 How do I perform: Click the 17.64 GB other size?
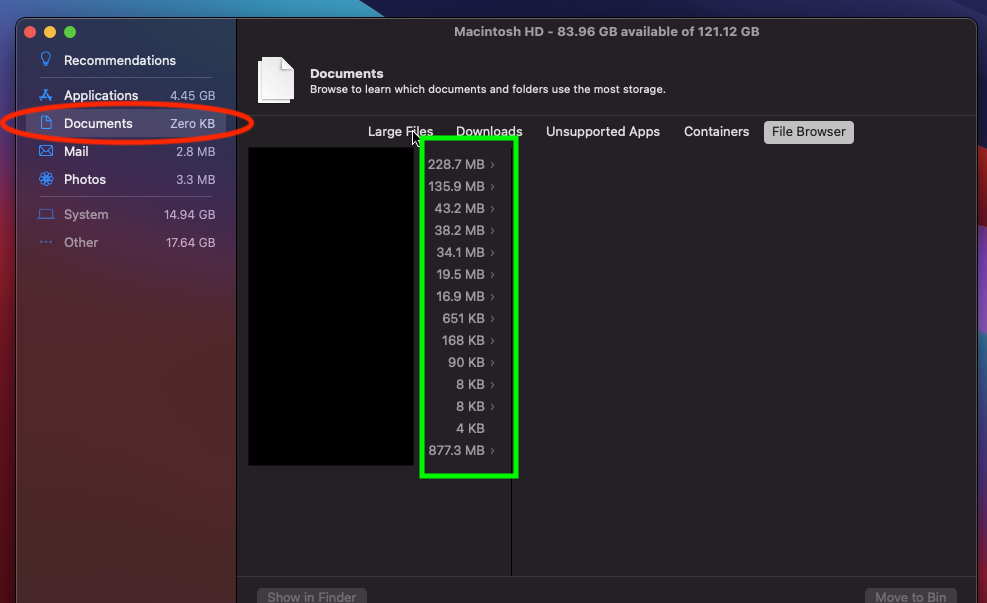click(191, 242)
